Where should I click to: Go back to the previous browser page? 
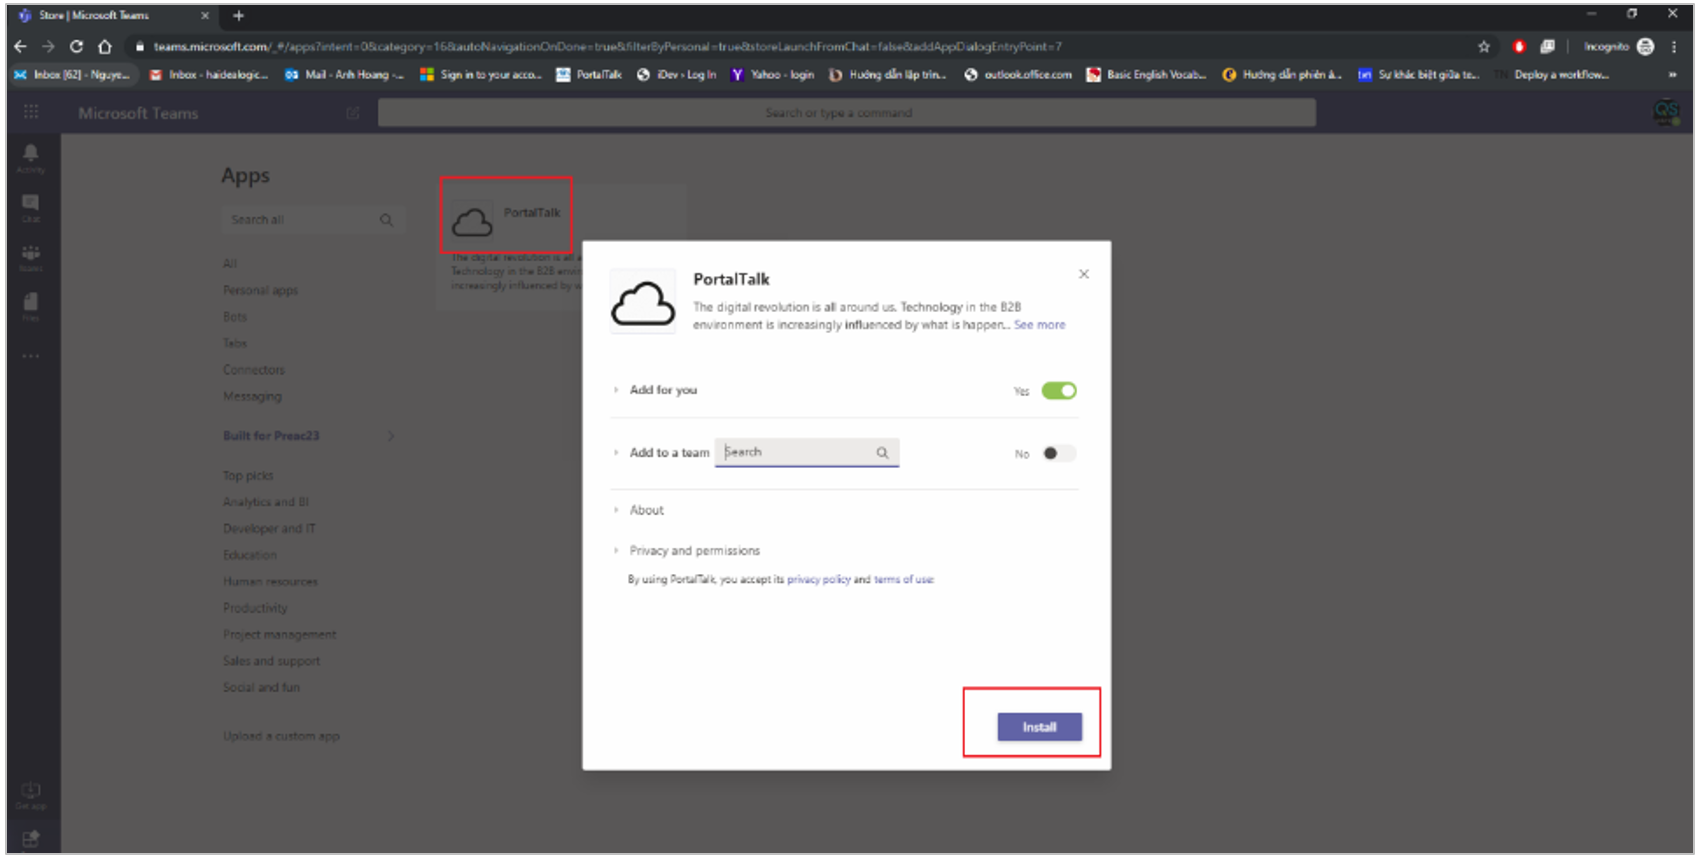pyautogui.click(x=21, y=46)
